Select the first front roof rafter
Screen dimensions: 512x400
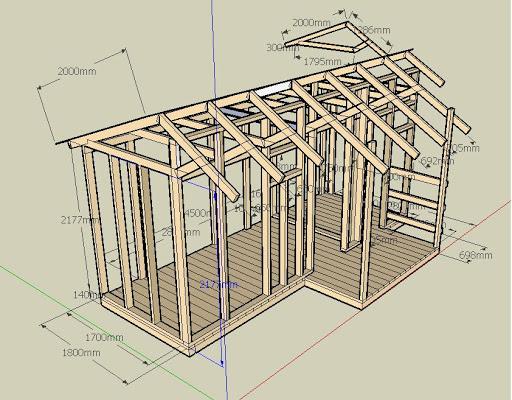pyautogui.click(x=199, y=158)
